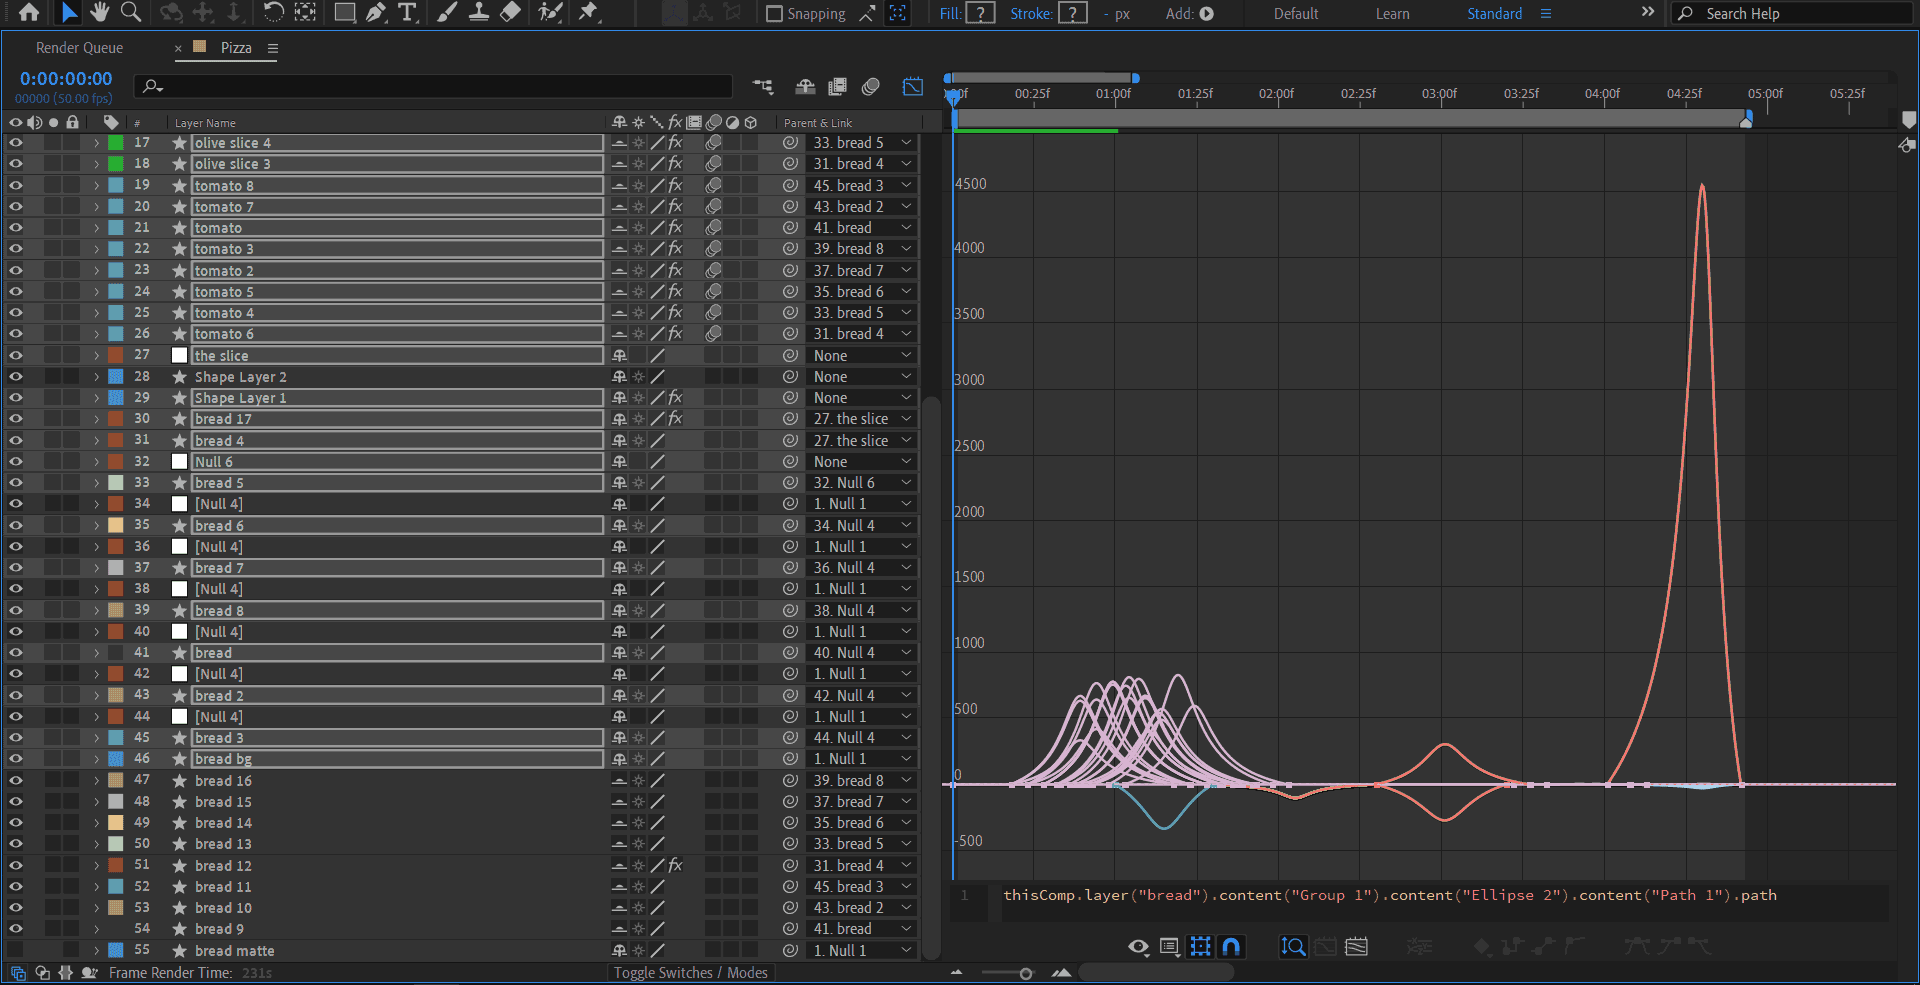Hide the tomato 8 layer
Screen dimensions: 1920x985
point(15,185)
